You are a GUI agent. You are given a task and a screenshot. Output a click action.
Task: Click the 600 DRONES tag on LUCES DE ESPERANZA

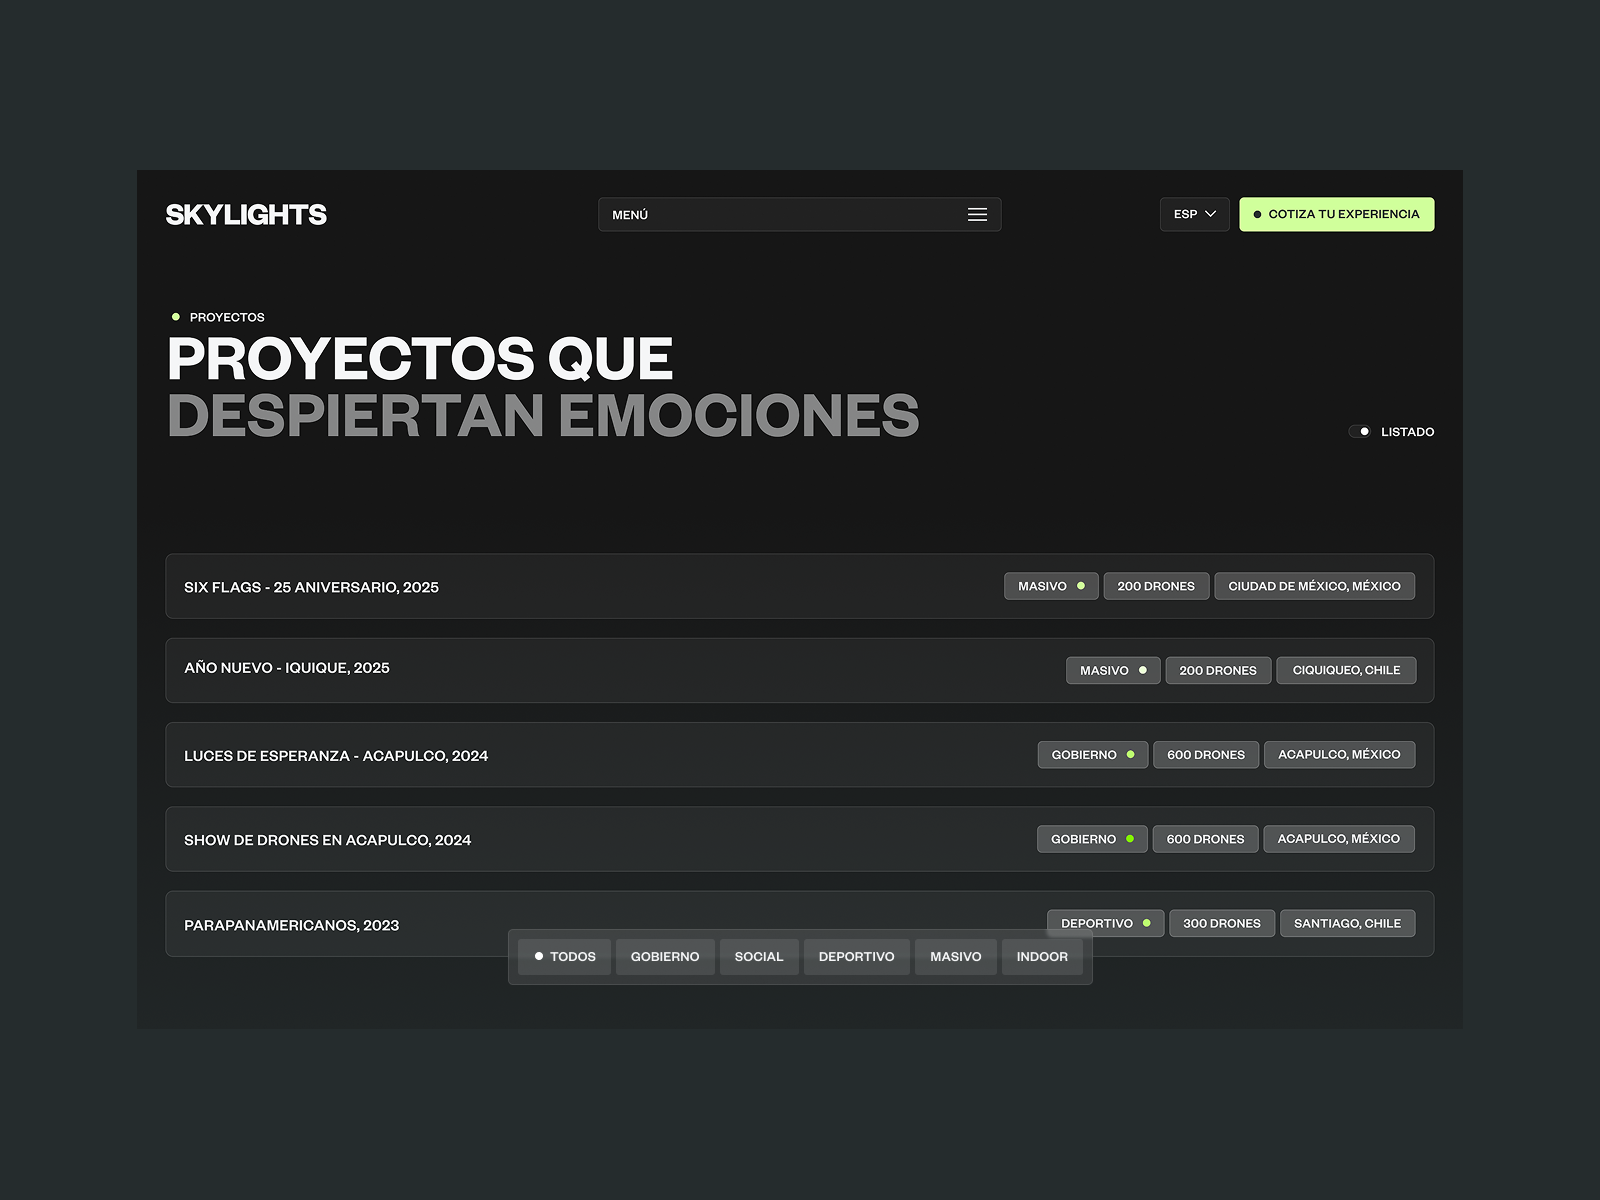[x=1205, y=754]
